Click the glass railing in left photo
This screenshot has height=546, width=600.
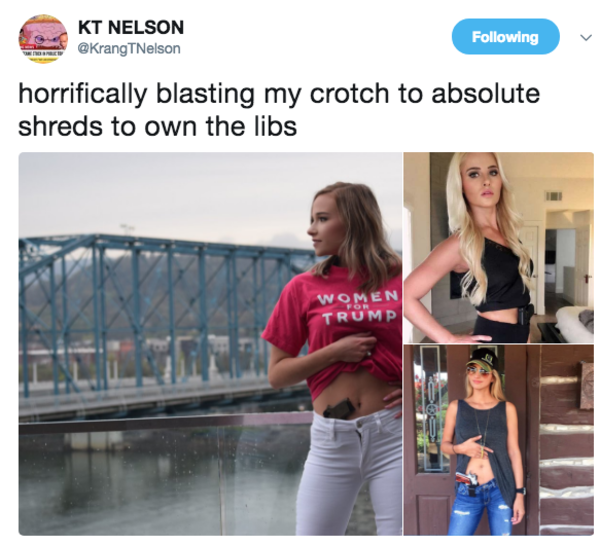[x=161, y=474]
